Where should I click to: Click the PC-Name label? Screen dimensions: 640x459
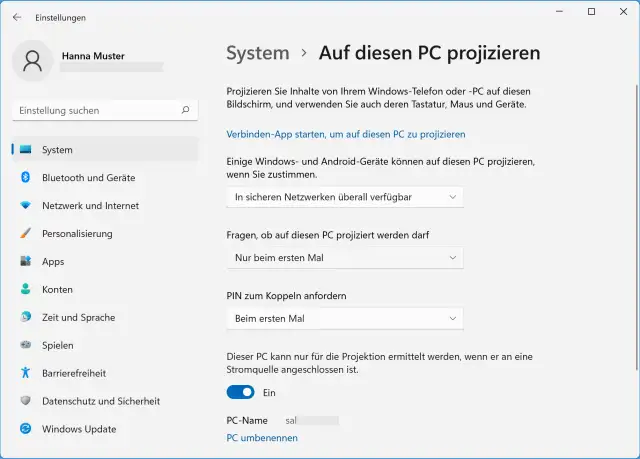247,420
